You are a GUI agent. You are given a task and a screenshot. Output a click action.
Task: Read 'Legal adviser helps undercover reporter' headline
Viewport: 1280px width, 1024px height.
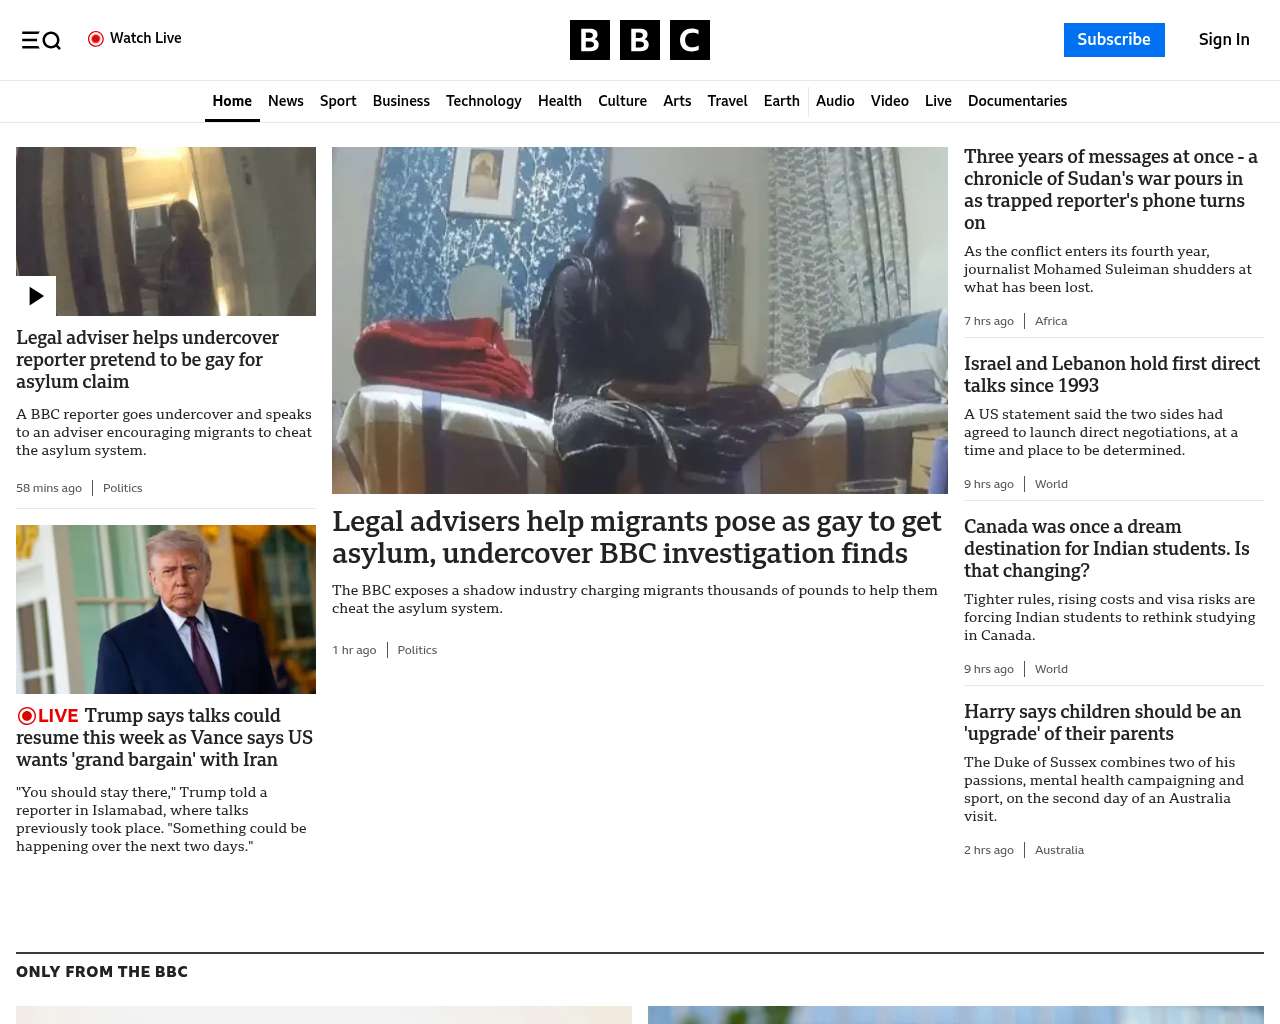[x=148, y=360]
